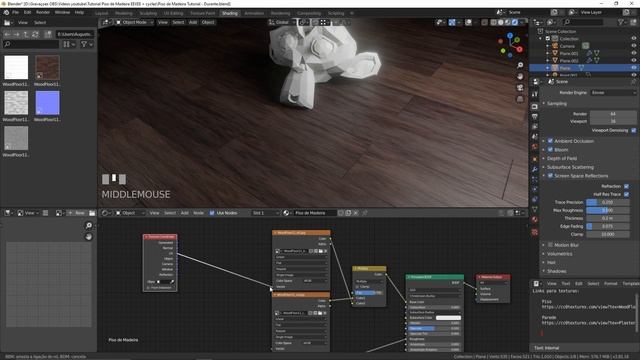This screenshot has width=640, height=360.
Task: Expand the Hair panel
Action: point(551,262)
